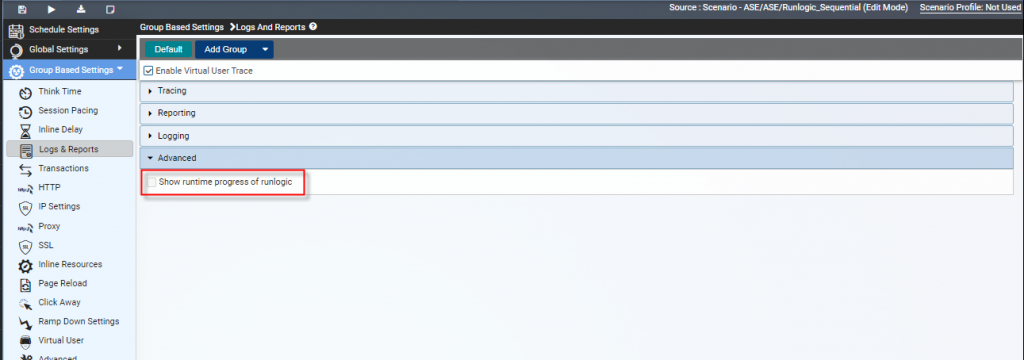Select SSL settings label
Image resolution: width=1024 pixels, height=360 pixels.
[x=46, y=245]
